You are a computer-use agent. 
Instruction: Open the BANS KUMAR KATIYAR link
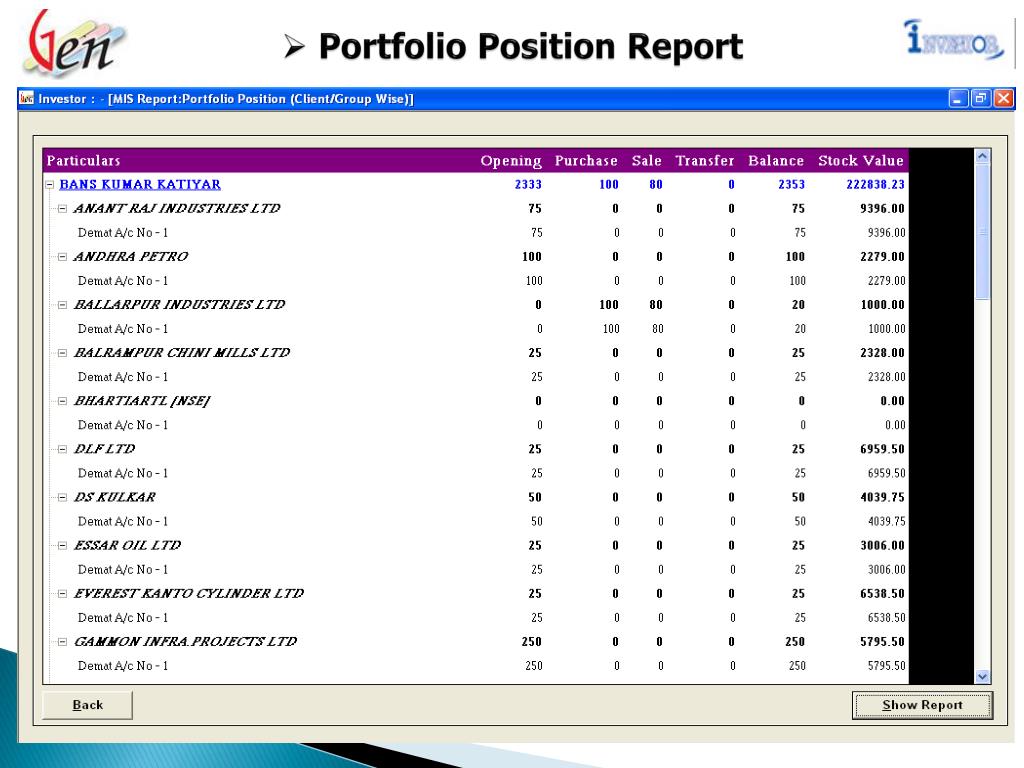click(x=140, y=185)
